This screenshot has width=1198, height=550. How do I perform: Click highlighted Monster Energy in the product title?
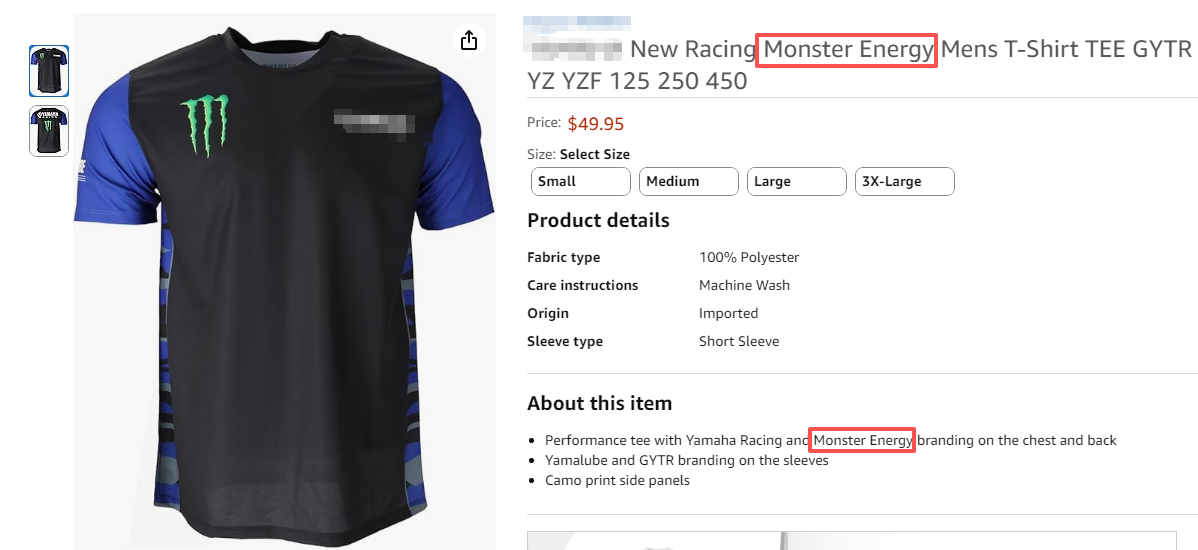(846, 50)
